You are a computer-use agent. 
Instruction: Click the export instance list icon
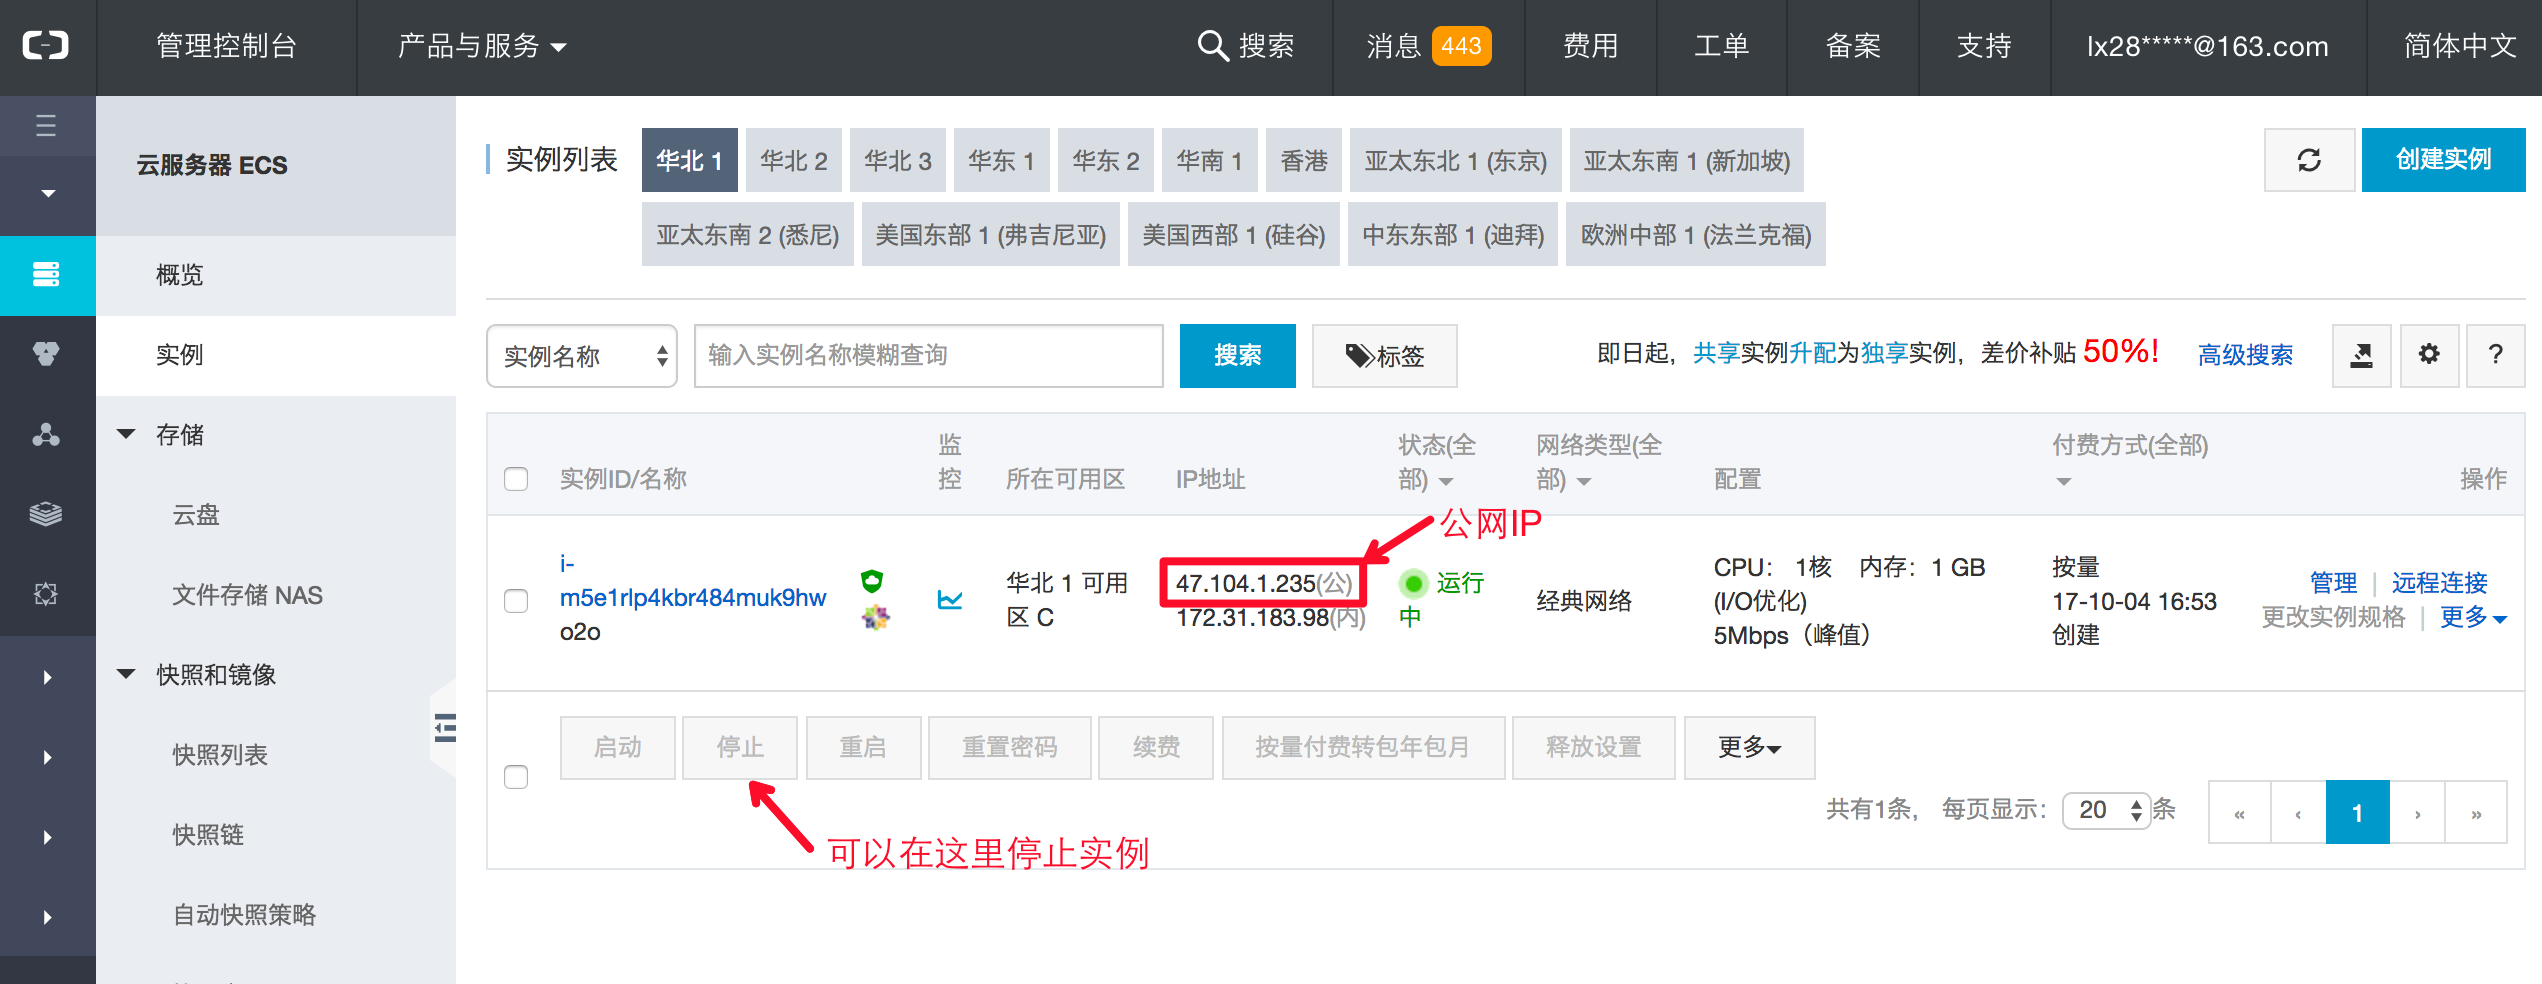pyautogui.click(x=2361, y=355)
